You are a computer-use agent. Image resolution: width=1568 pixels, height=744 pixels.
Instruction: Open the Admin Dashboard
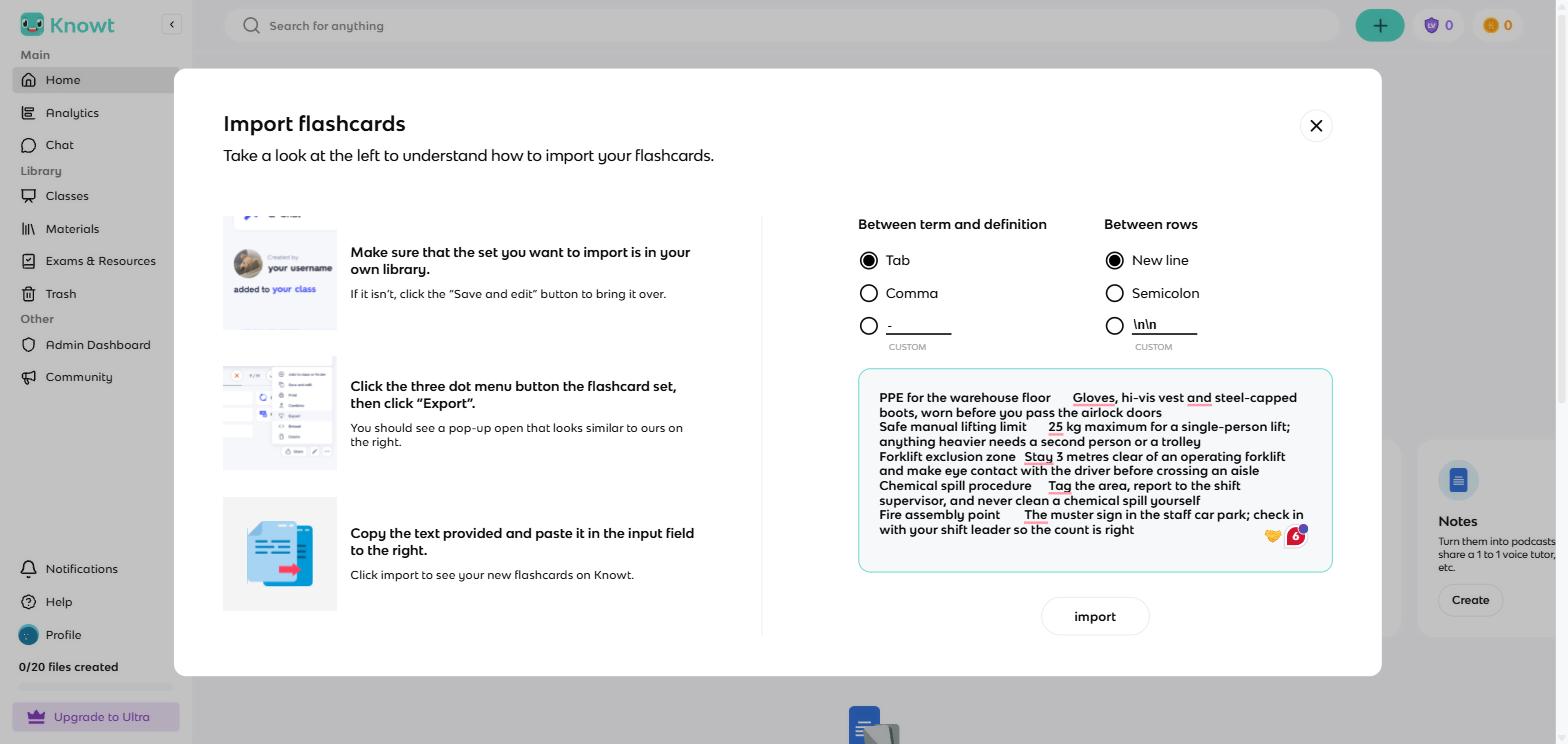click(96, 345)
